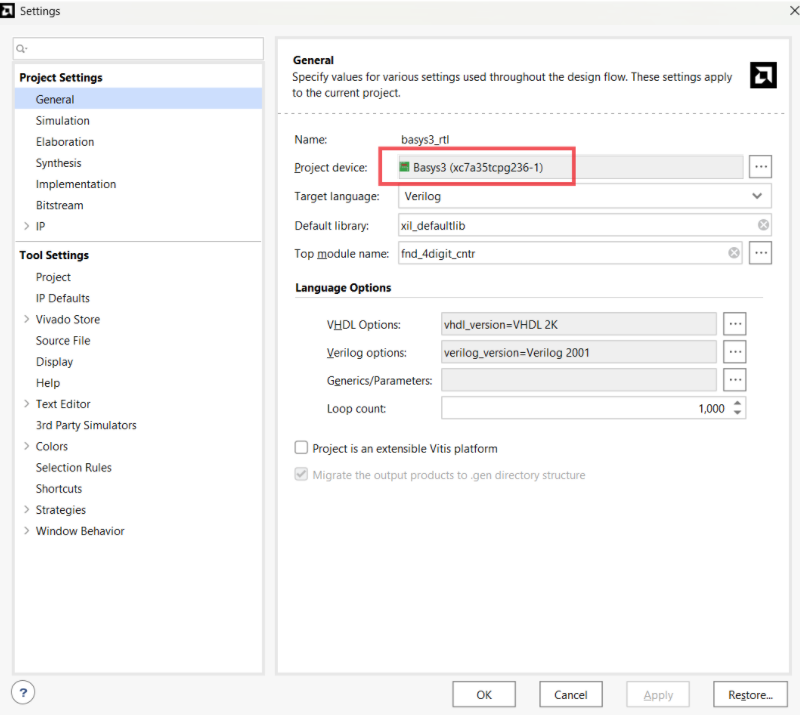Enable Project is an extensible Vitis platform
Image resolution: width=800 pixels, height=715 pixels.
[302, 448]
